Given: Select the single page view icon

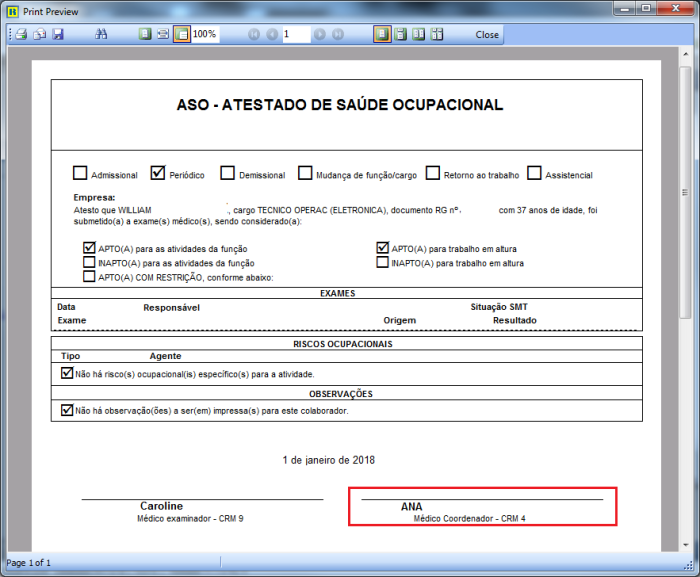Looking at the screenshot, I should tap(382, 34).
